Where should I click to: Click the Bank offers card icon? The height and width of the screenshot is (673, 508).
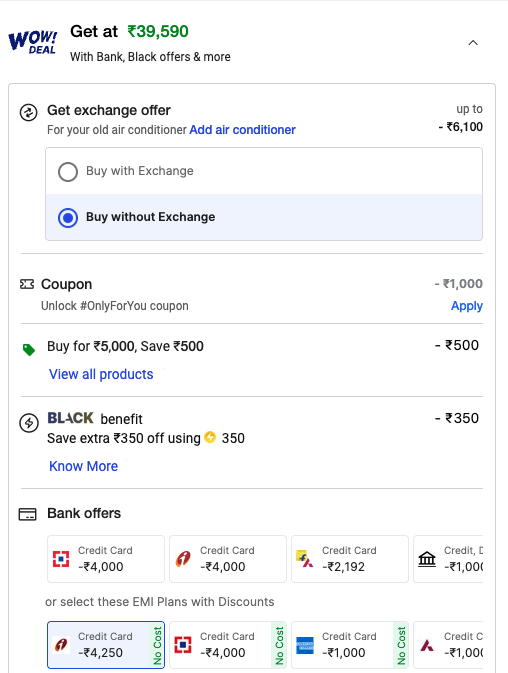27,514
